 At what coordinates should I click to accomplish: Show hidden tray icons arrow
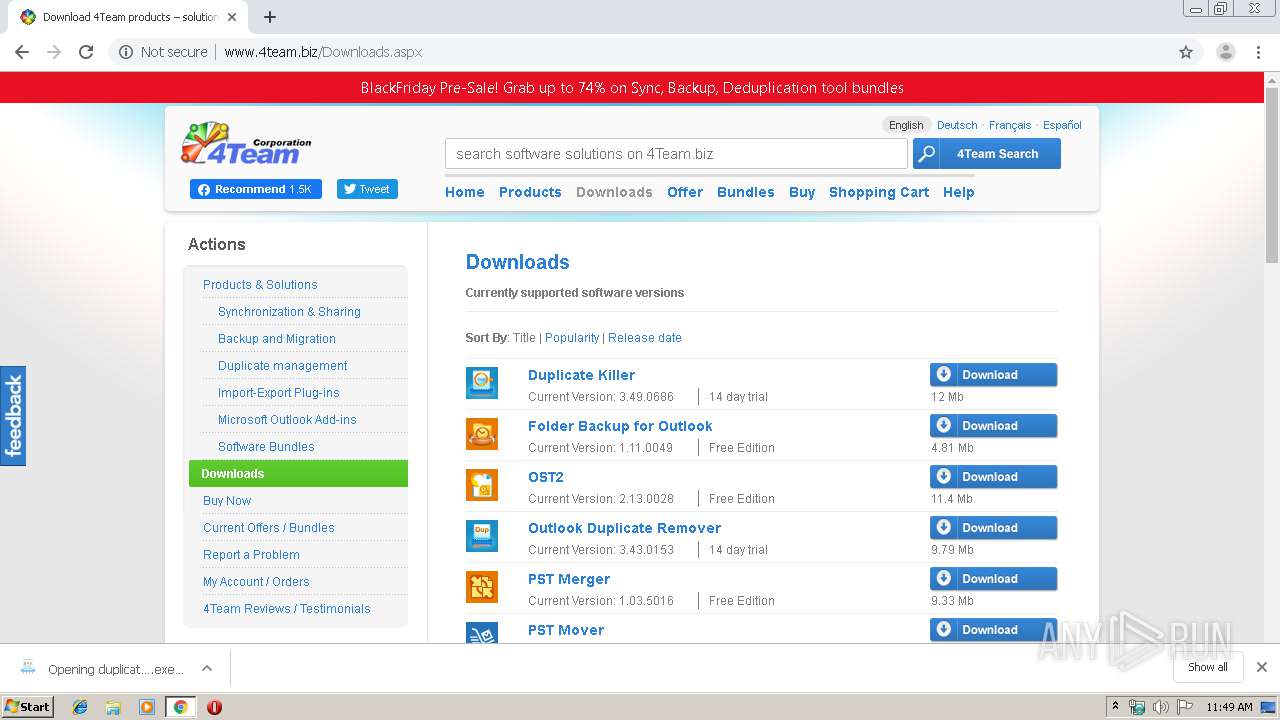1115,707
